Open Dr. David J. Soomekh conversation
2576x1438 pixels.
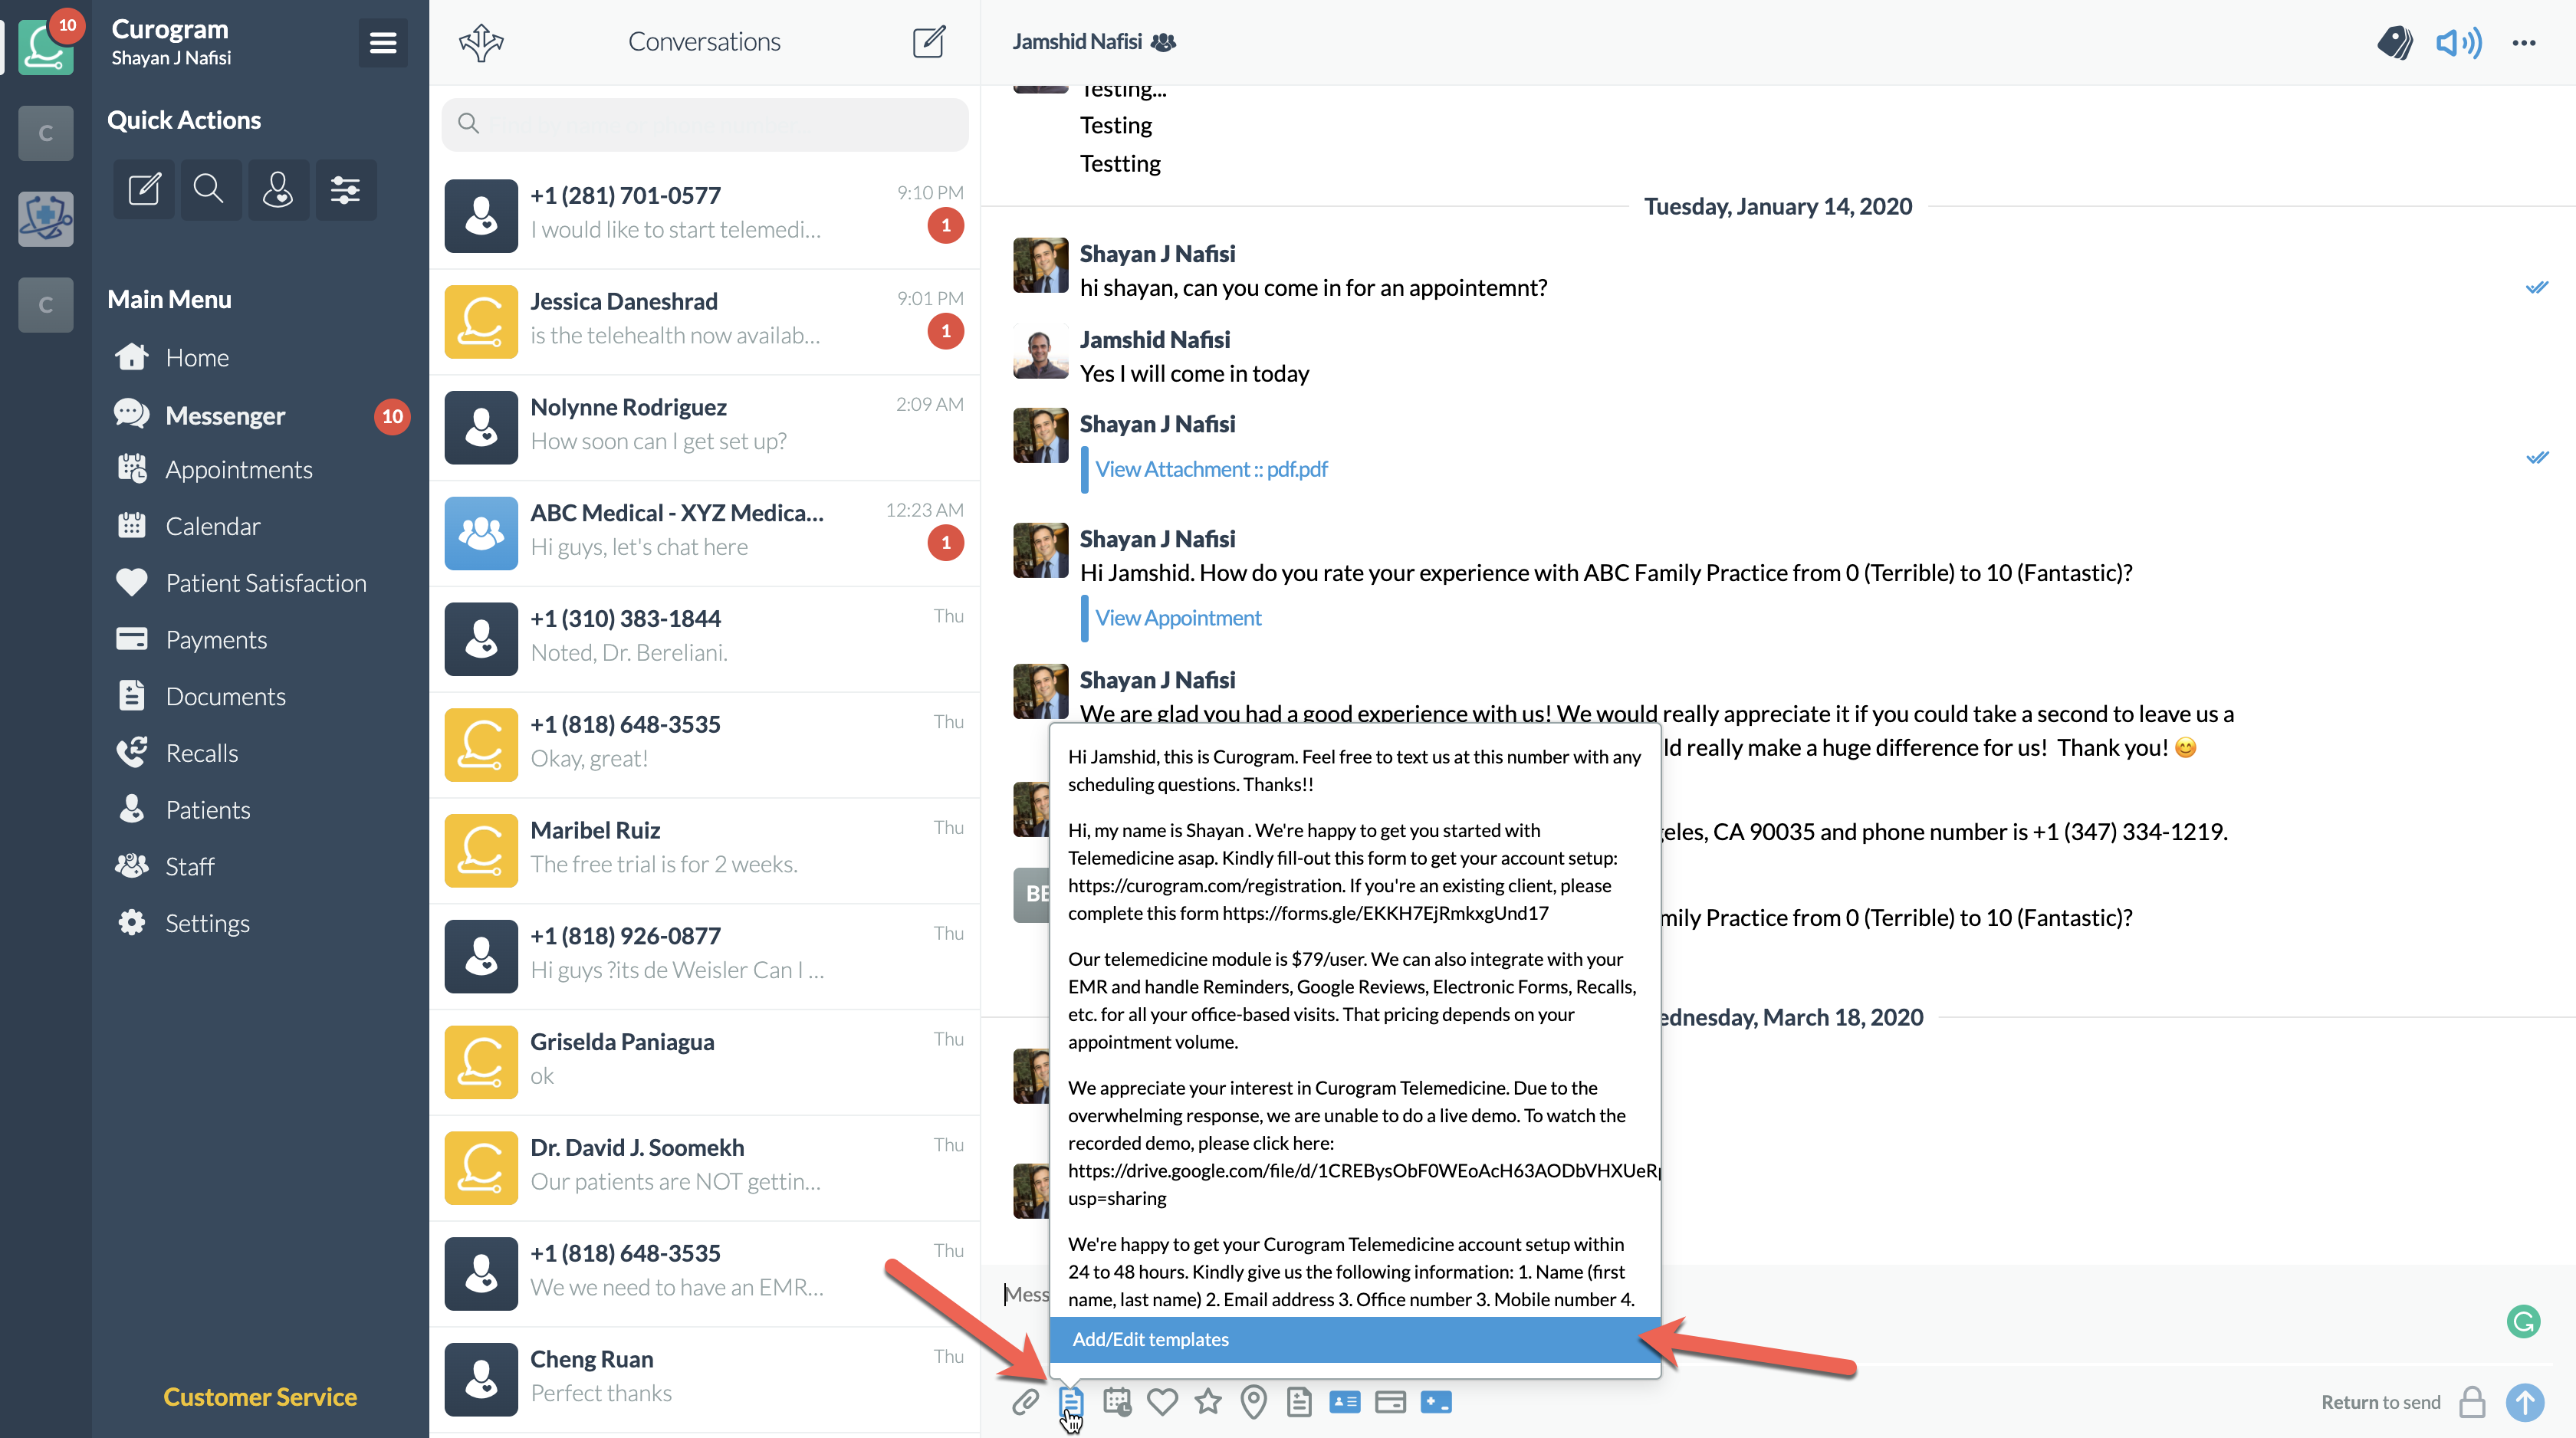(705, 1169)
